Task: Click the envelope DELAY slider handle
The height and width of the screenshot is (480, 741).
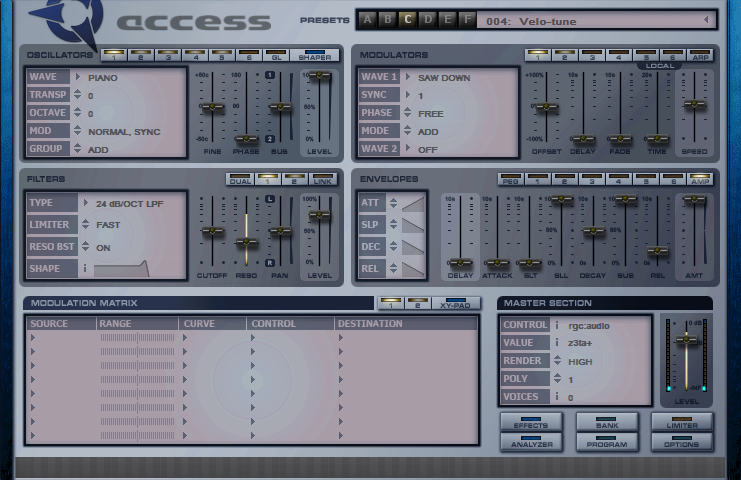Action: point(460,263)
